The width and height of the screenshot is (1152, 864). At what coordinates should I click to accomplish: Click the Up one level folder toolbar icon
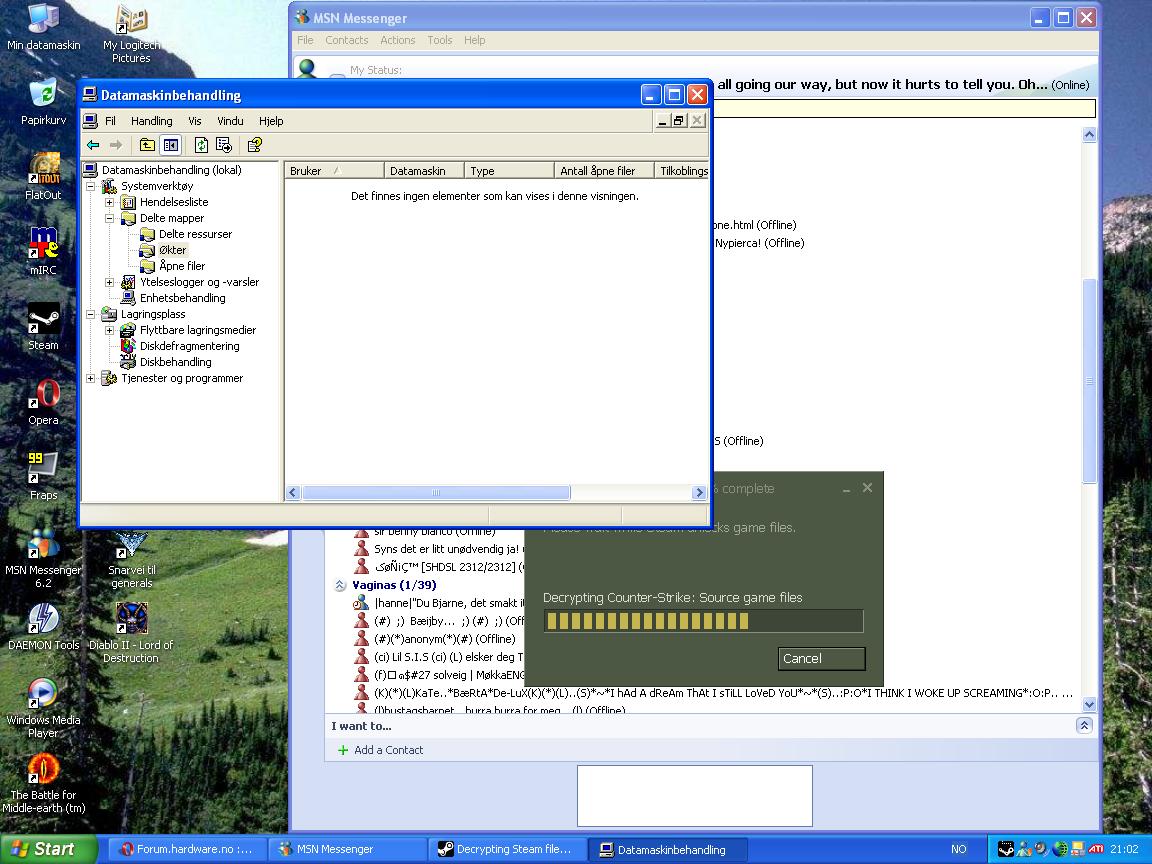click(x=147, y=145)
